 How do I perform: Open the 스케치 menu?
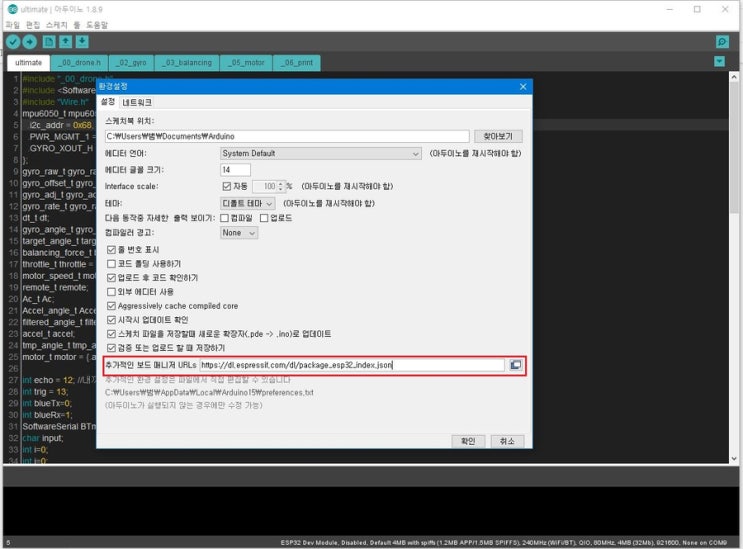(x=57, y=25)
